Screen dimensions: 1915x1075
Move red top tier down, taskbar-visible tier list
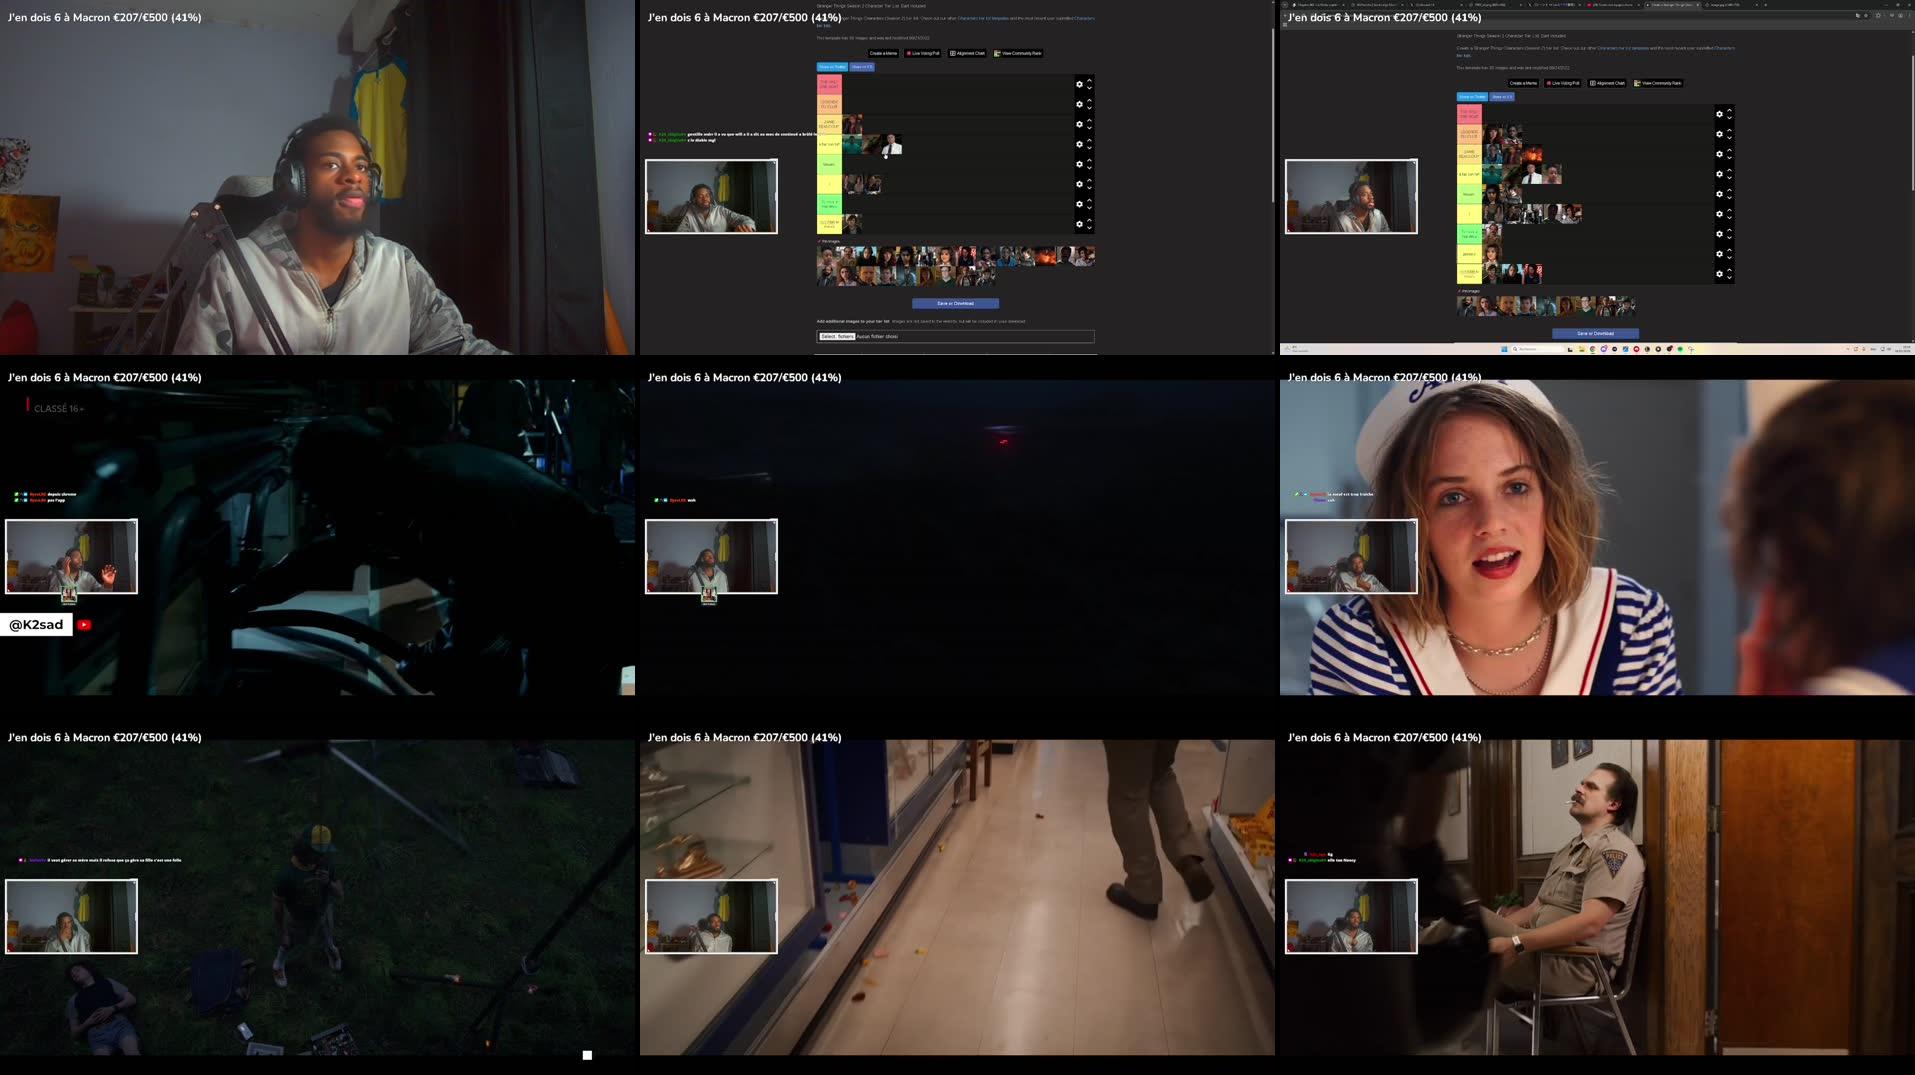(1729, 118)
